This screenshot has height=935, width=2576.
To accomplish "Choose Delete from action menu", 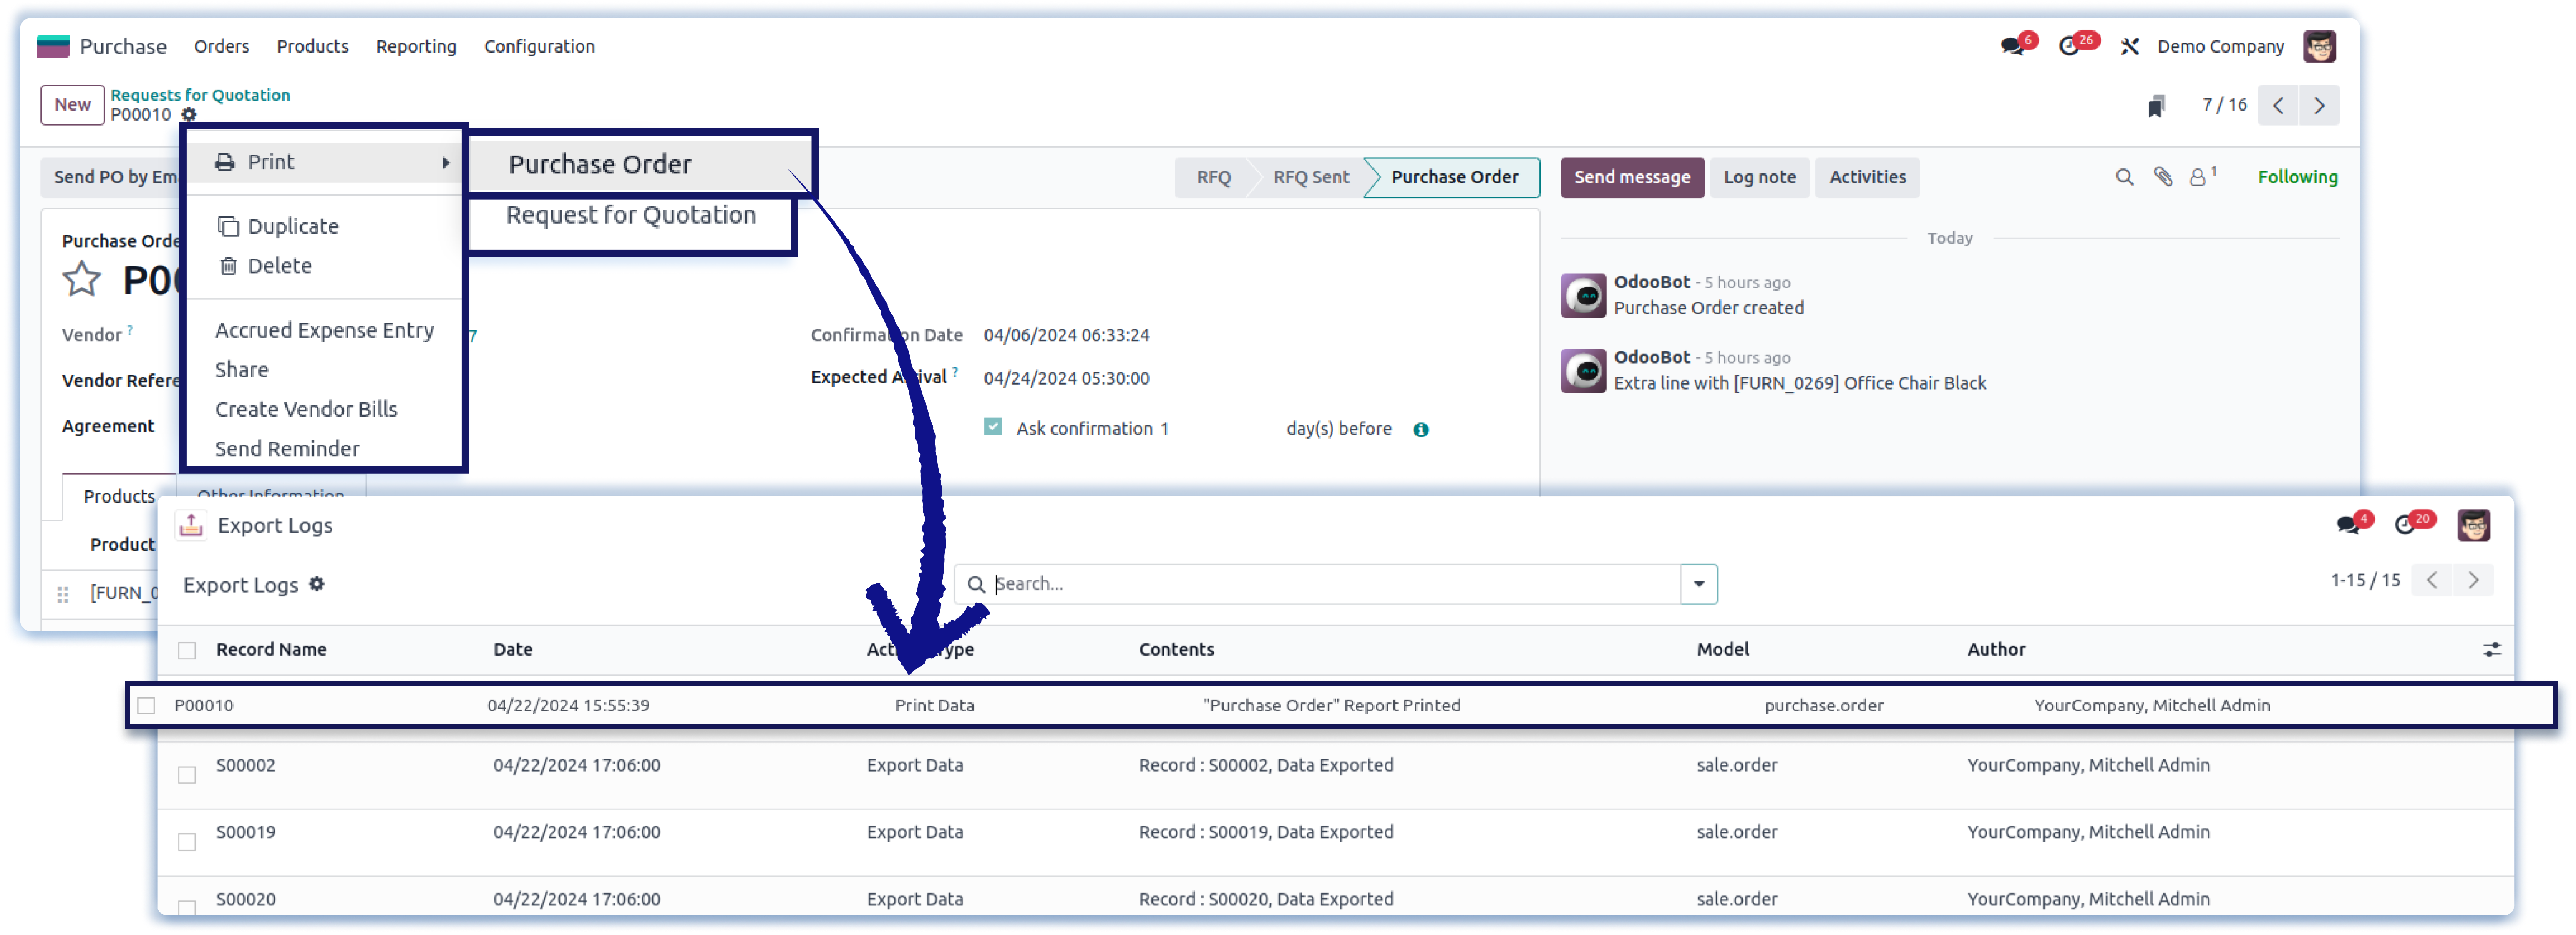I will click(279, 266).
